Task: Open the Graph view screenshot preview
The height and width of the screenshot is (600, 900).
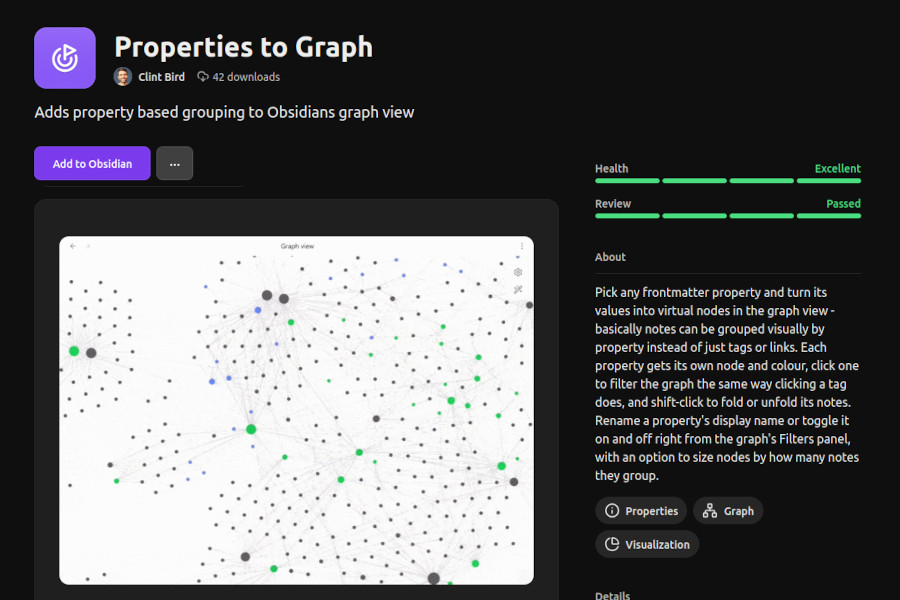Action: click(x=296, y=411)
